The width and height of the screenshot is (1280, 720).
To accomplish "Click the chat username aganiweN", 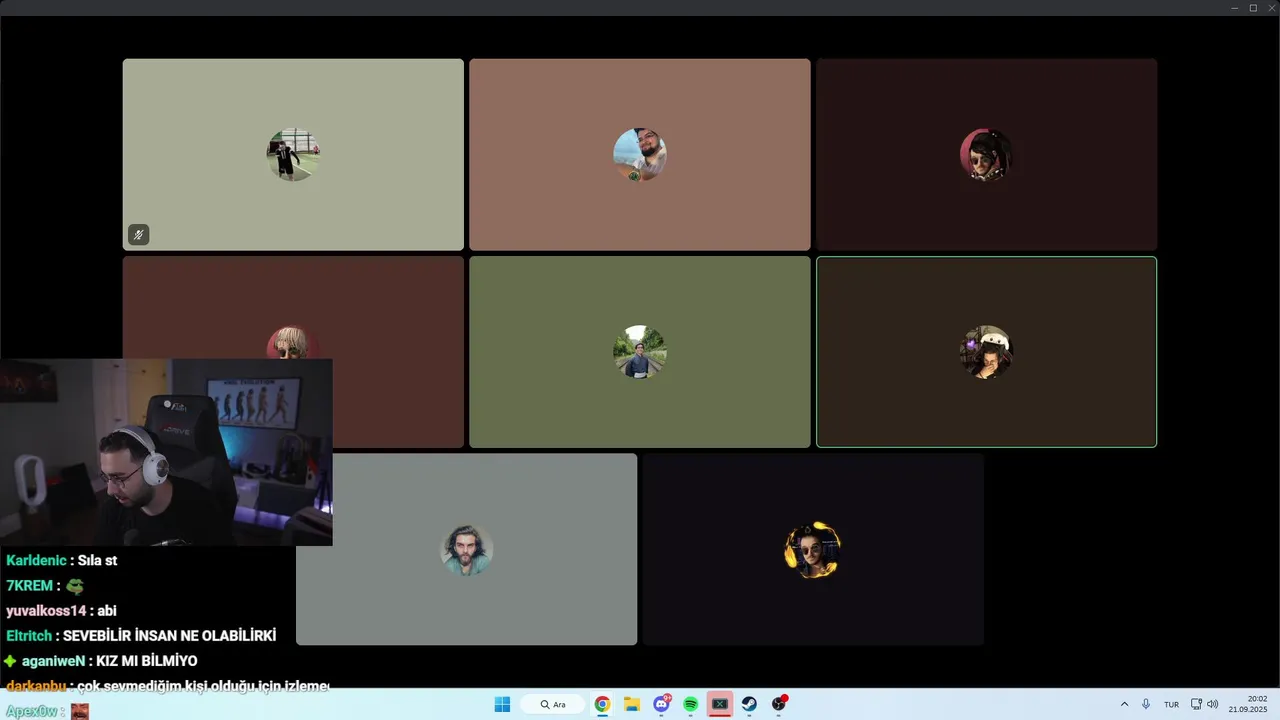I will click(53, 661).
